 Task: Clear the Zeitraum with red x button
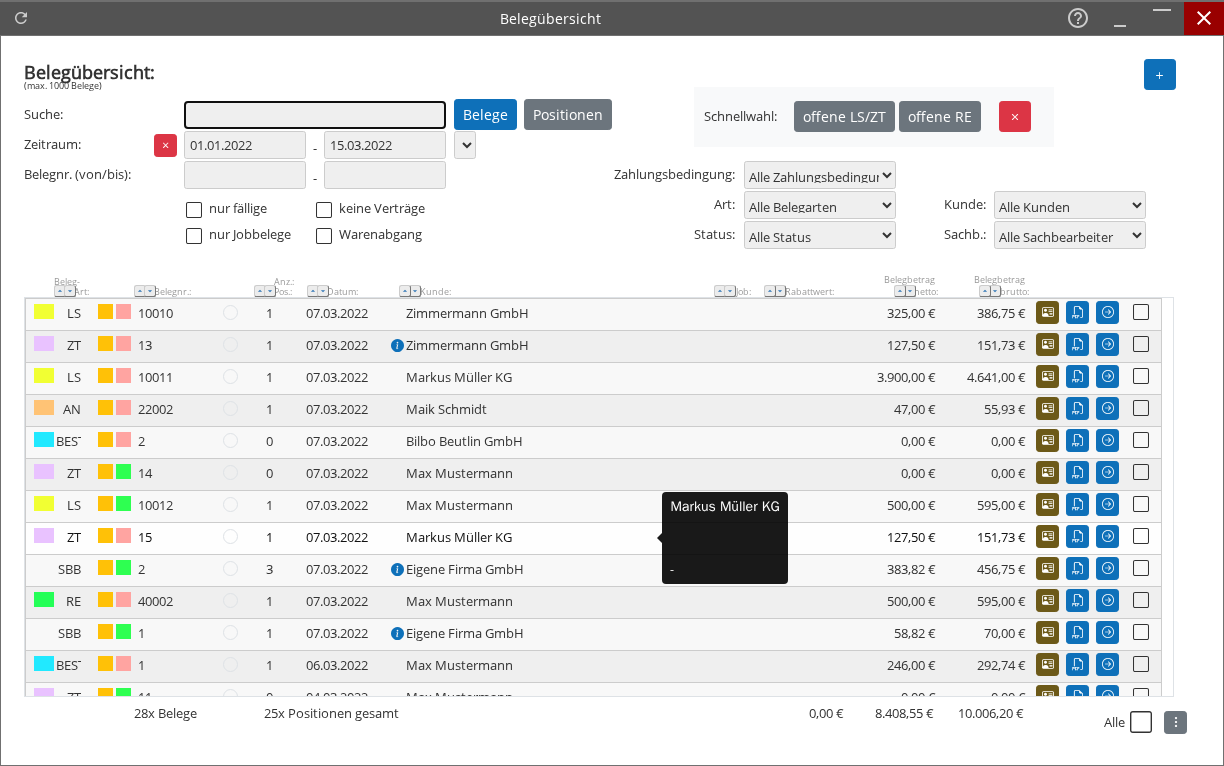(165, 145)
